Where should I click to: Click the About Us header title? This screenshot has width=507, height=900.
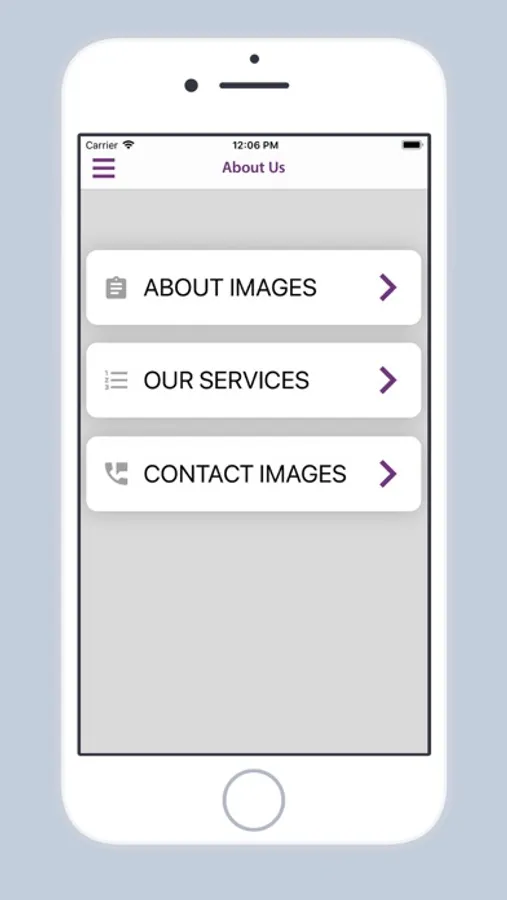[x=254, y=168]
